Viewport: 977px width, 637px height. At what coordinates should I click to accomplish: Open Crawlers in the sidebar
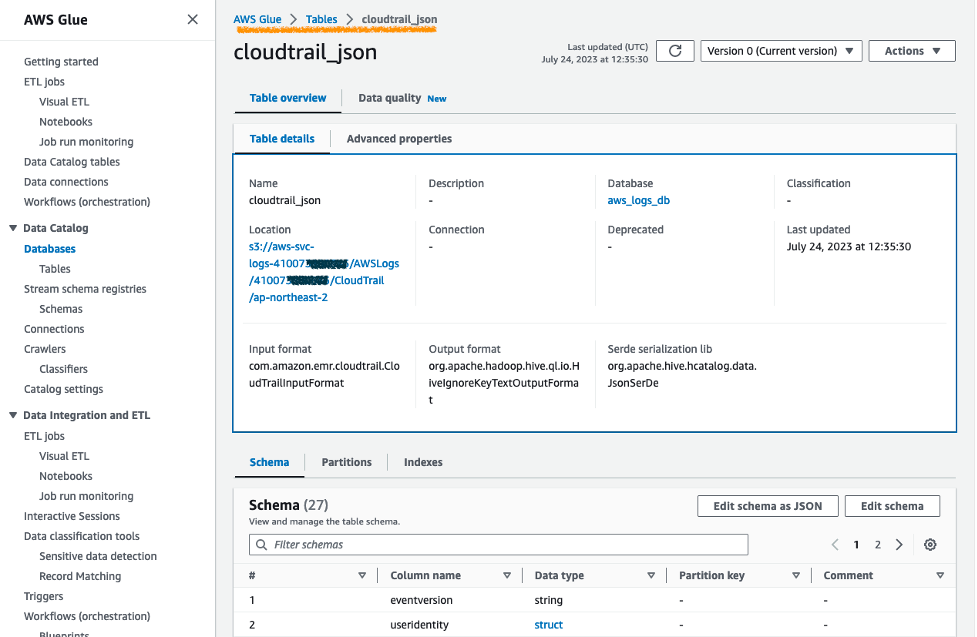(45, 349)
